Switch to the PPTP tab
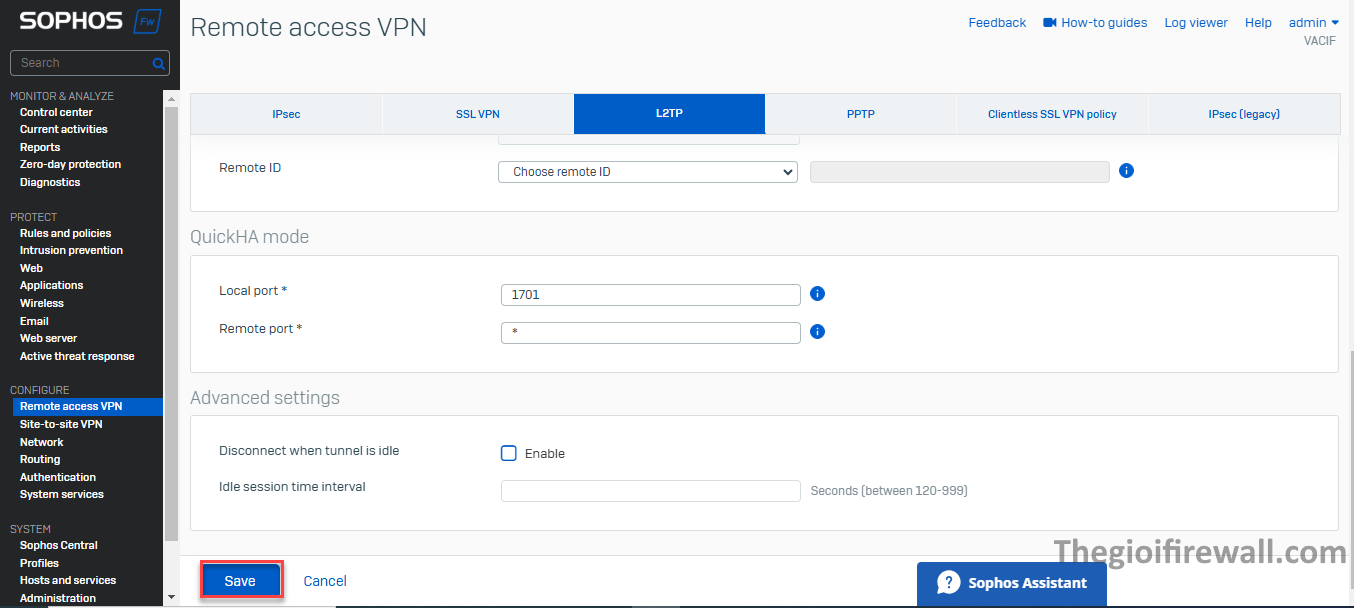The height and width of the screenshot is (608, 1354). tap(860, 114)
